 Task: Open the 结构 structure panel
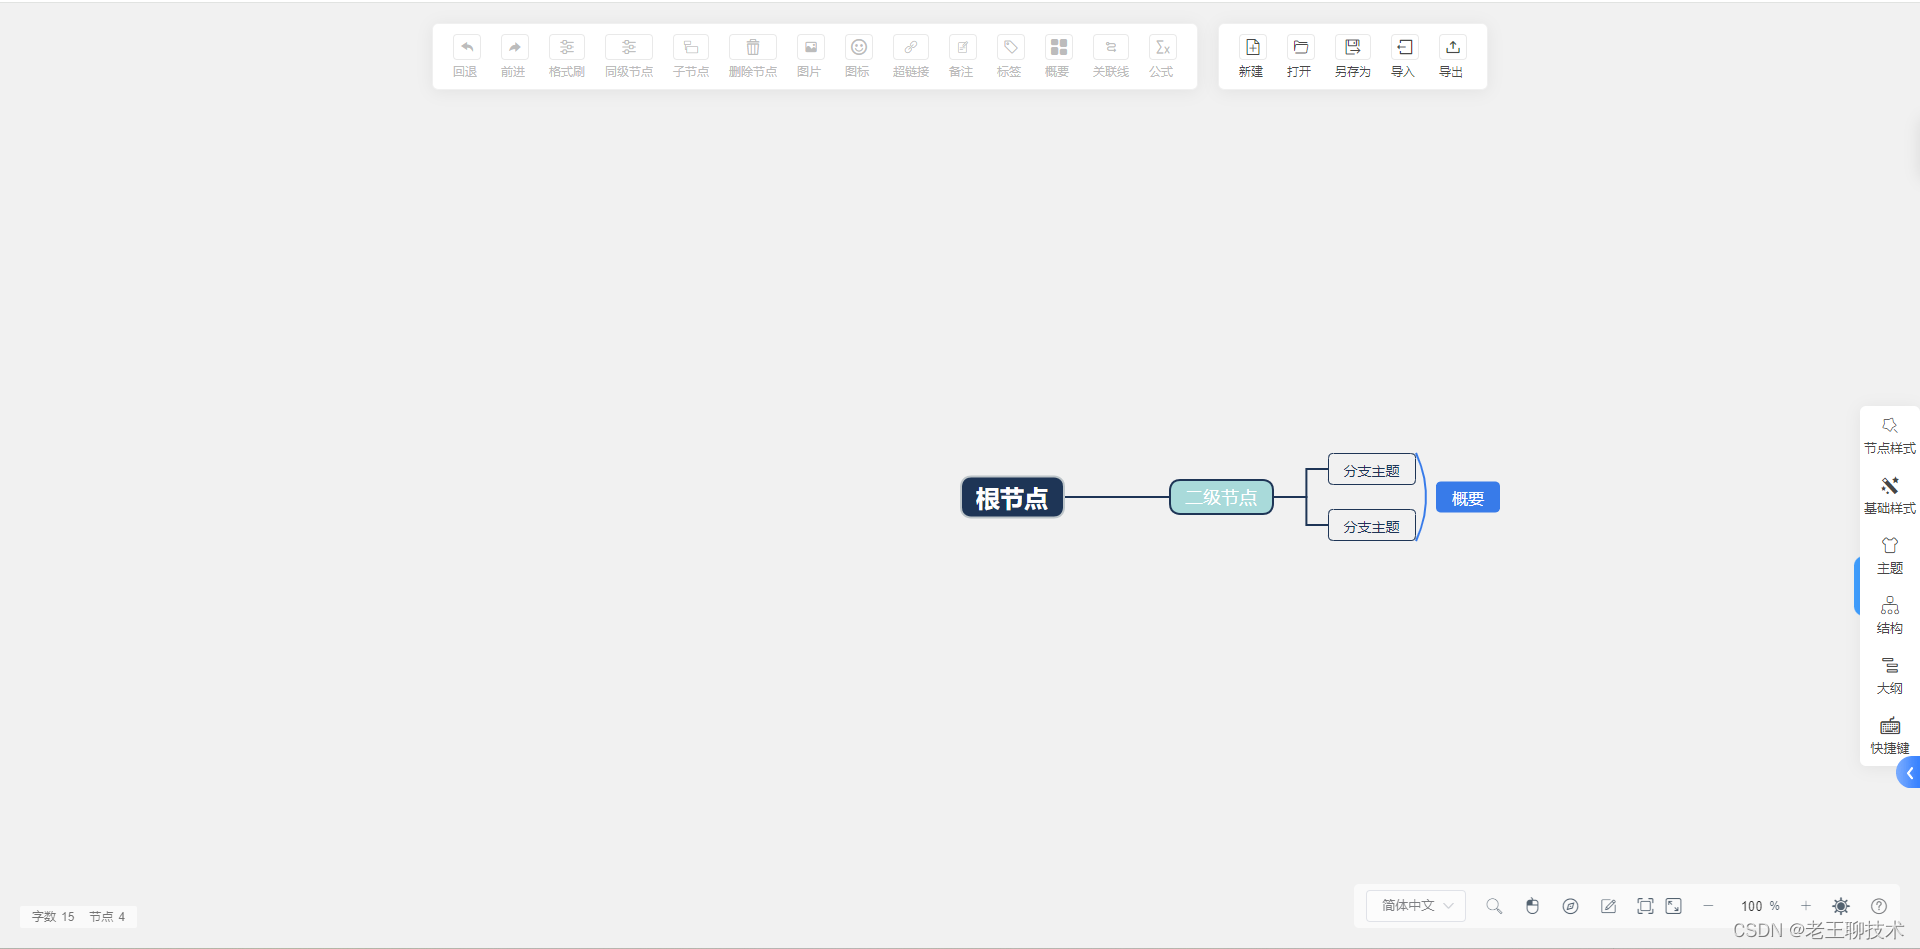click(1889, 616)
